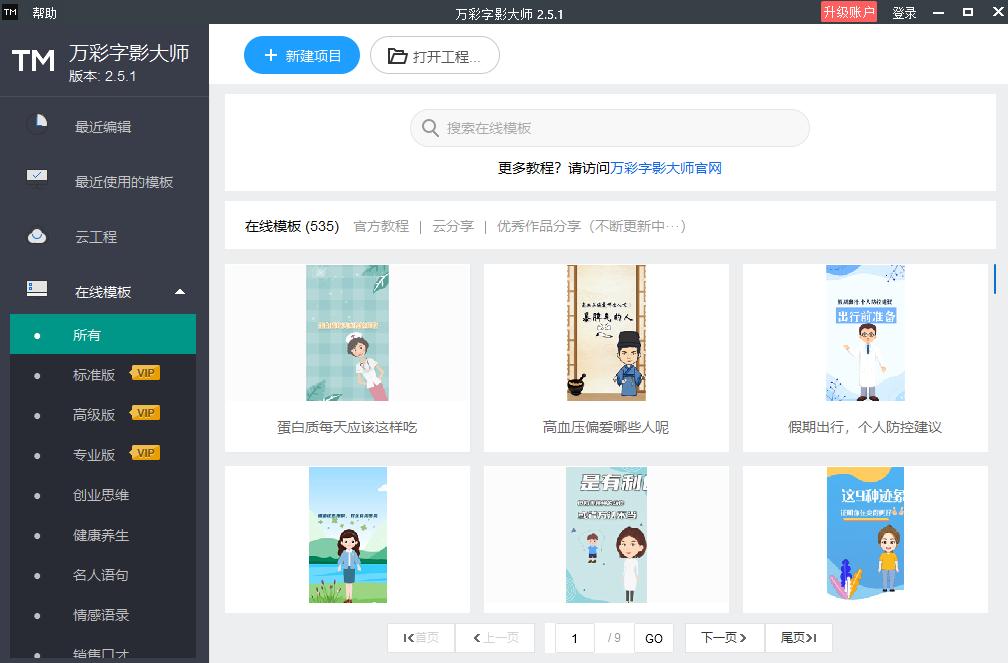Open the 高血压偏爱哪些人呢 template thumbnail
This screenshot has width=1008, height=663.
pyautogui.click(x=606, y=333)
